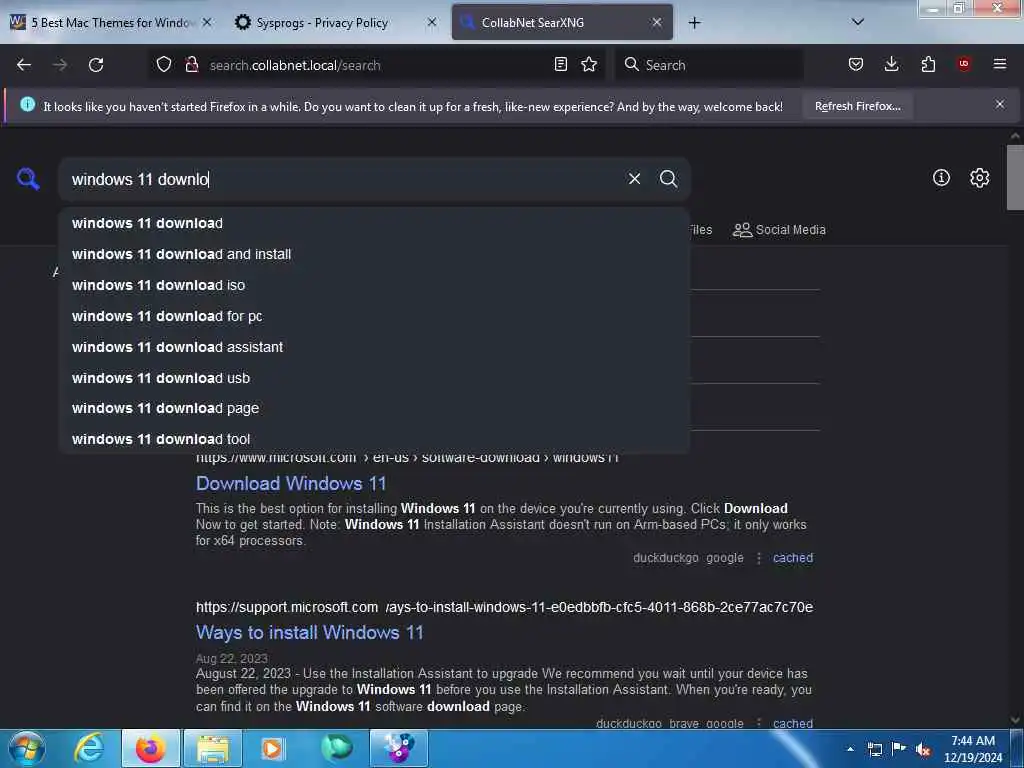Choose suggestion 'windows 11 download page'
The height and width of the screenshot is (768, 1024).
pyautogui.click(x=374, y=408)
